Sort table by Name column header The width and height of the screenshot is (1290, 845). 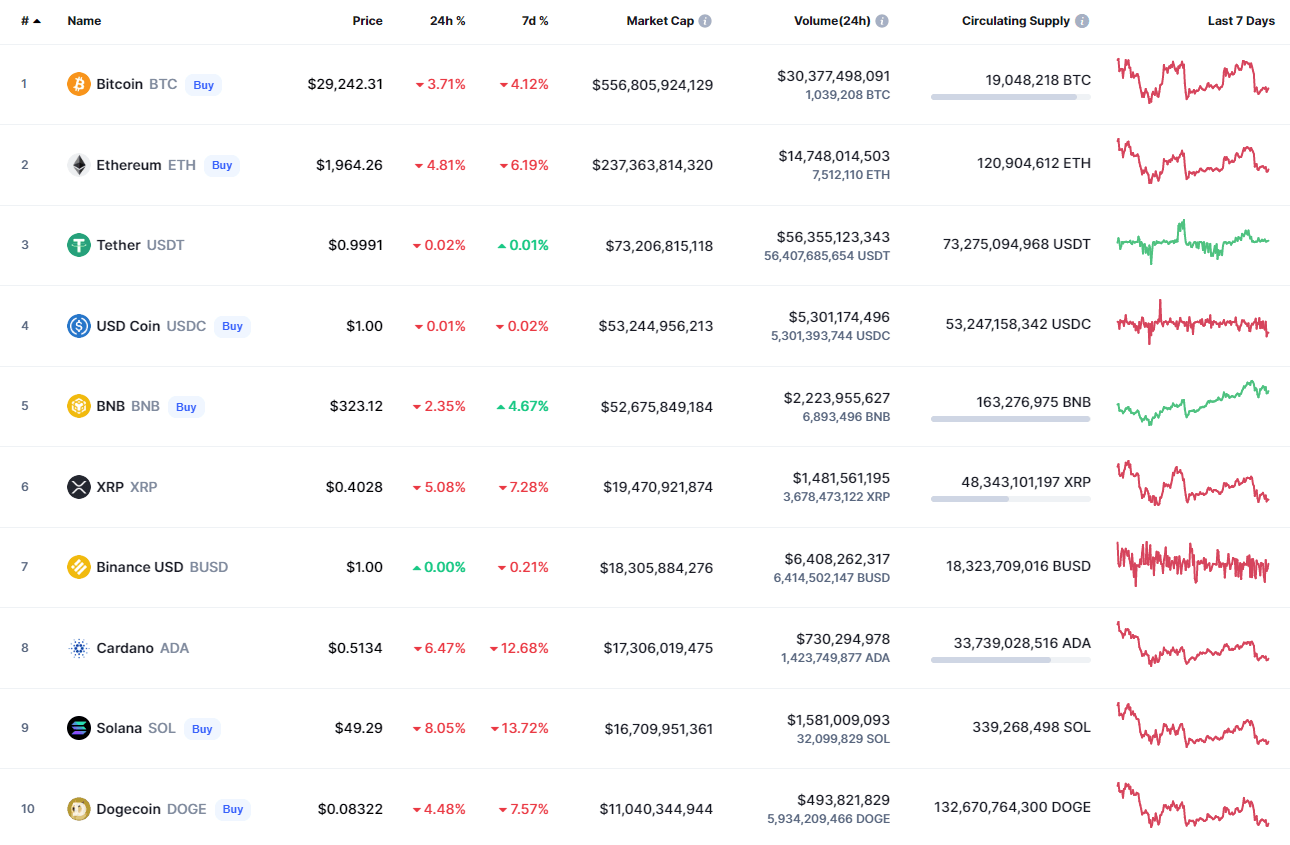coord(84,21)
